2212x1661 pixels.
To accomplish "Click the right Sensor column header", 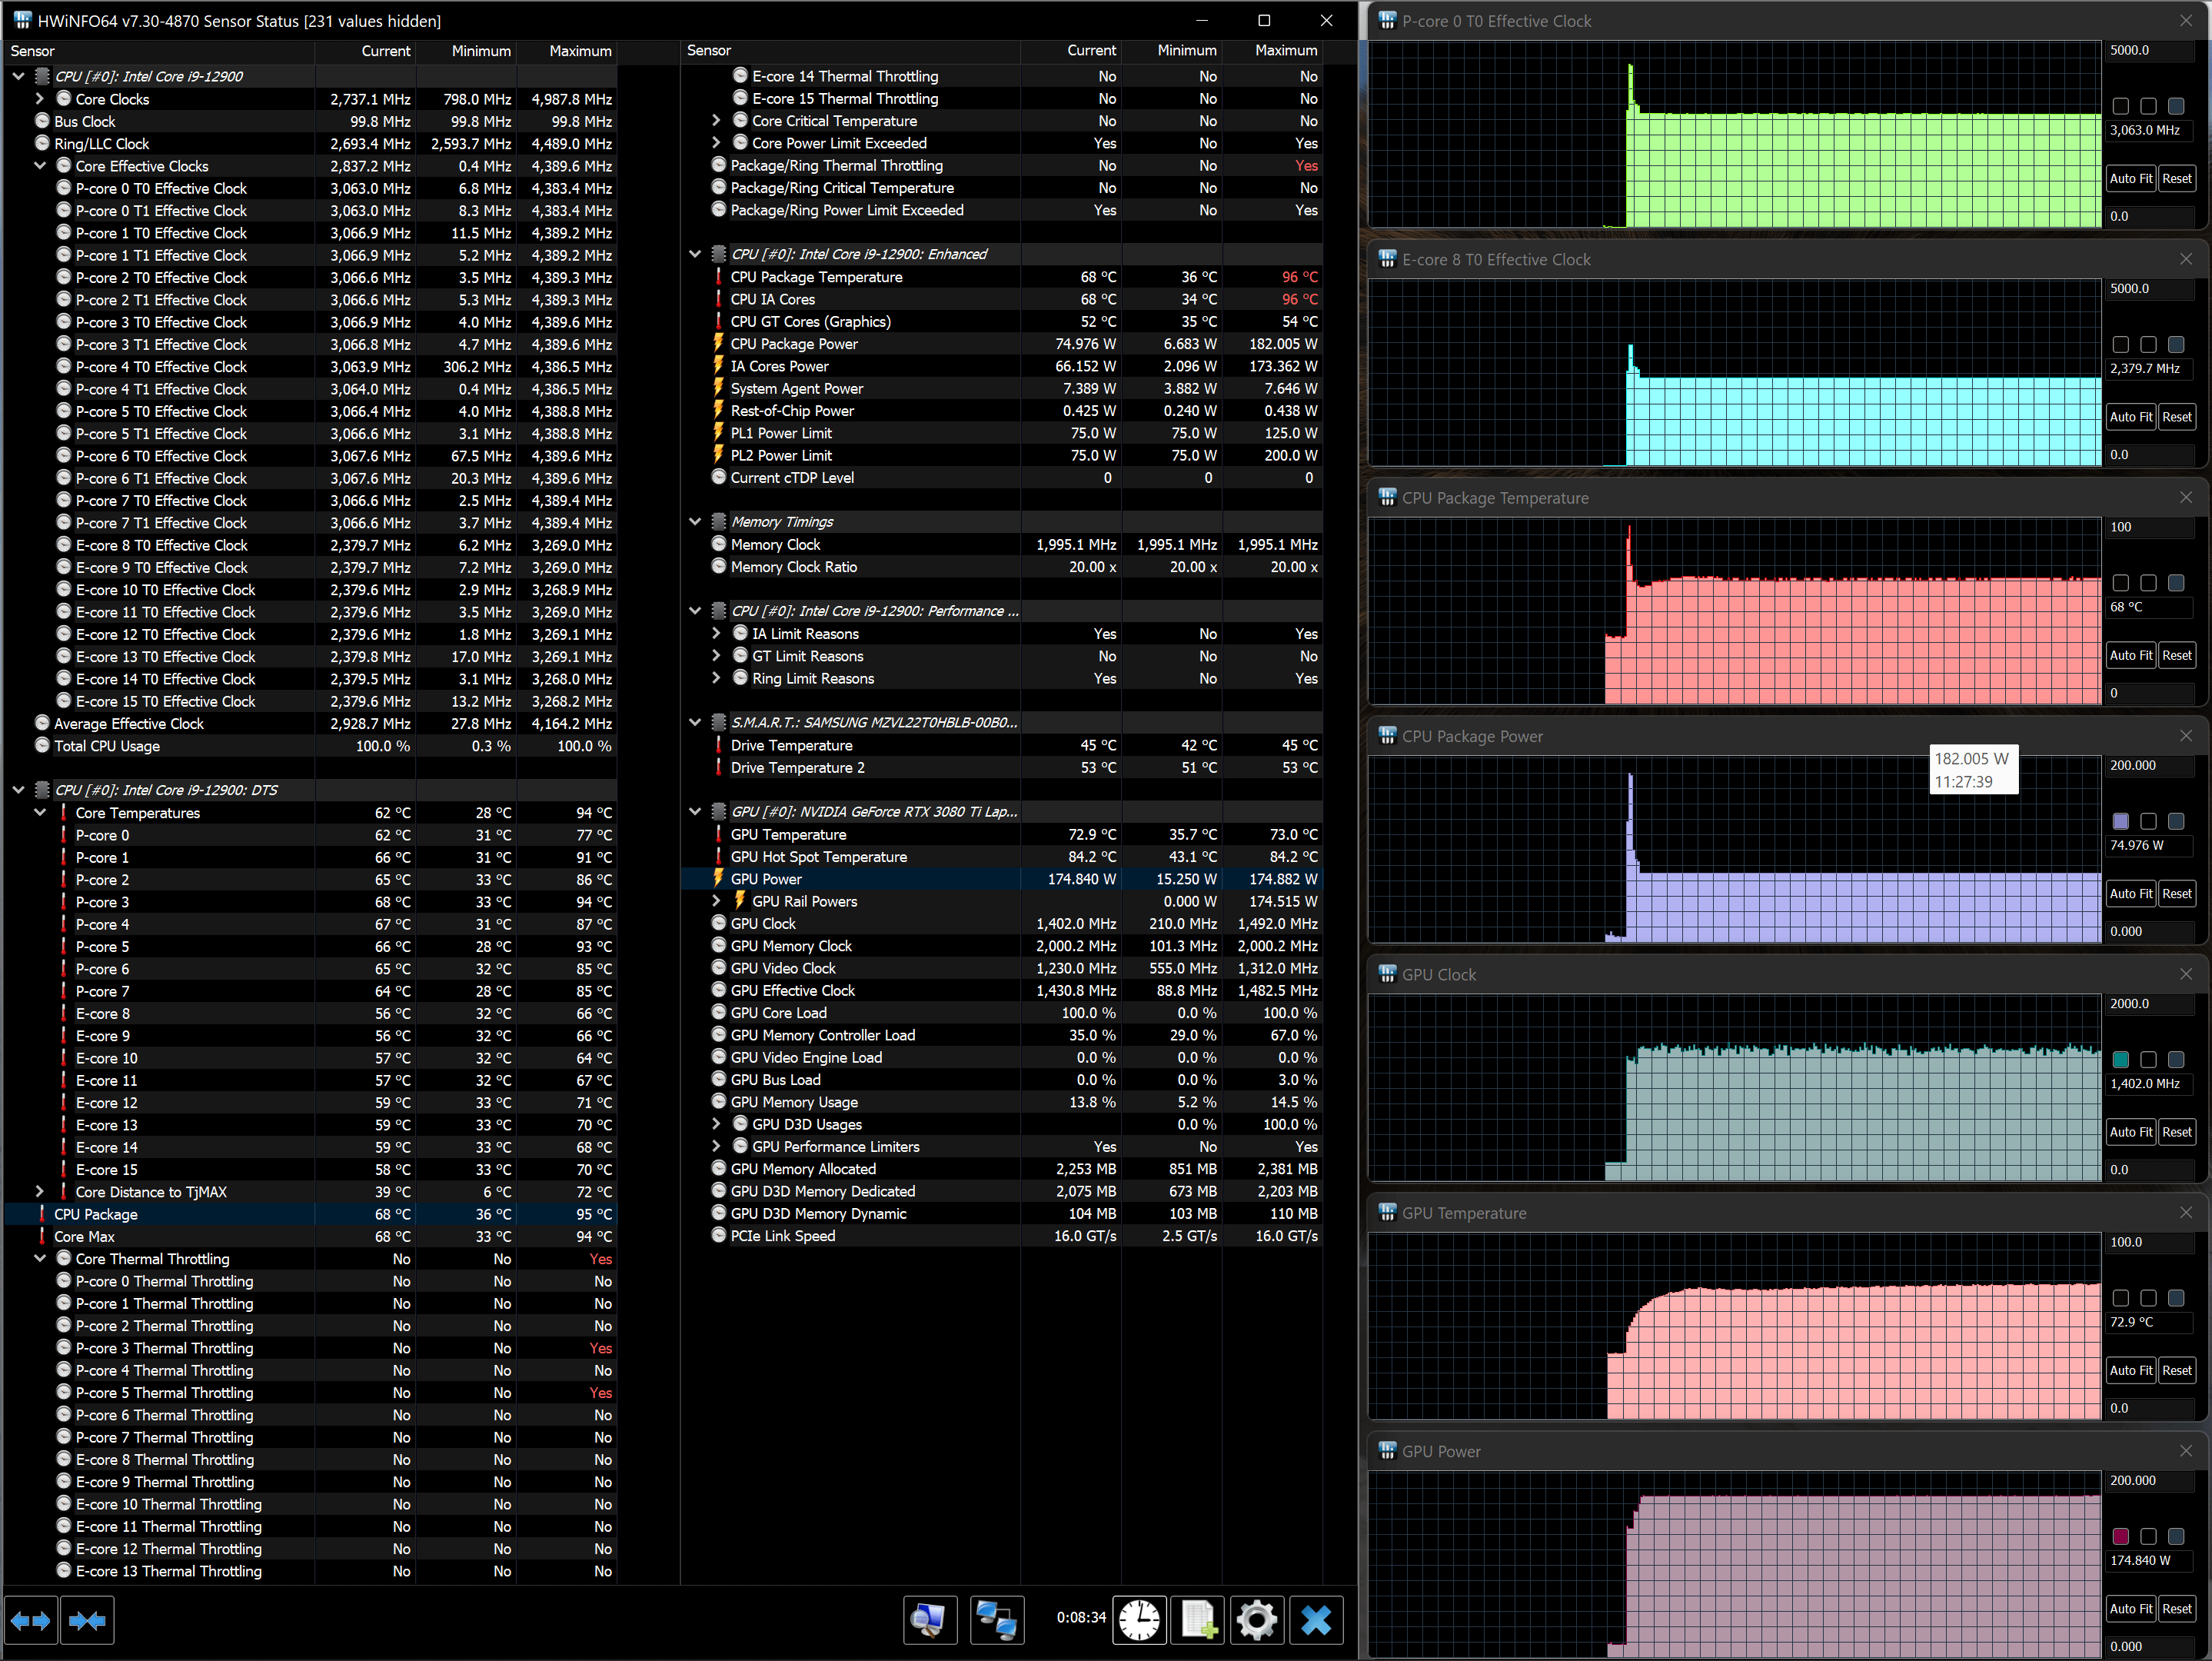I will coord(709,50).
